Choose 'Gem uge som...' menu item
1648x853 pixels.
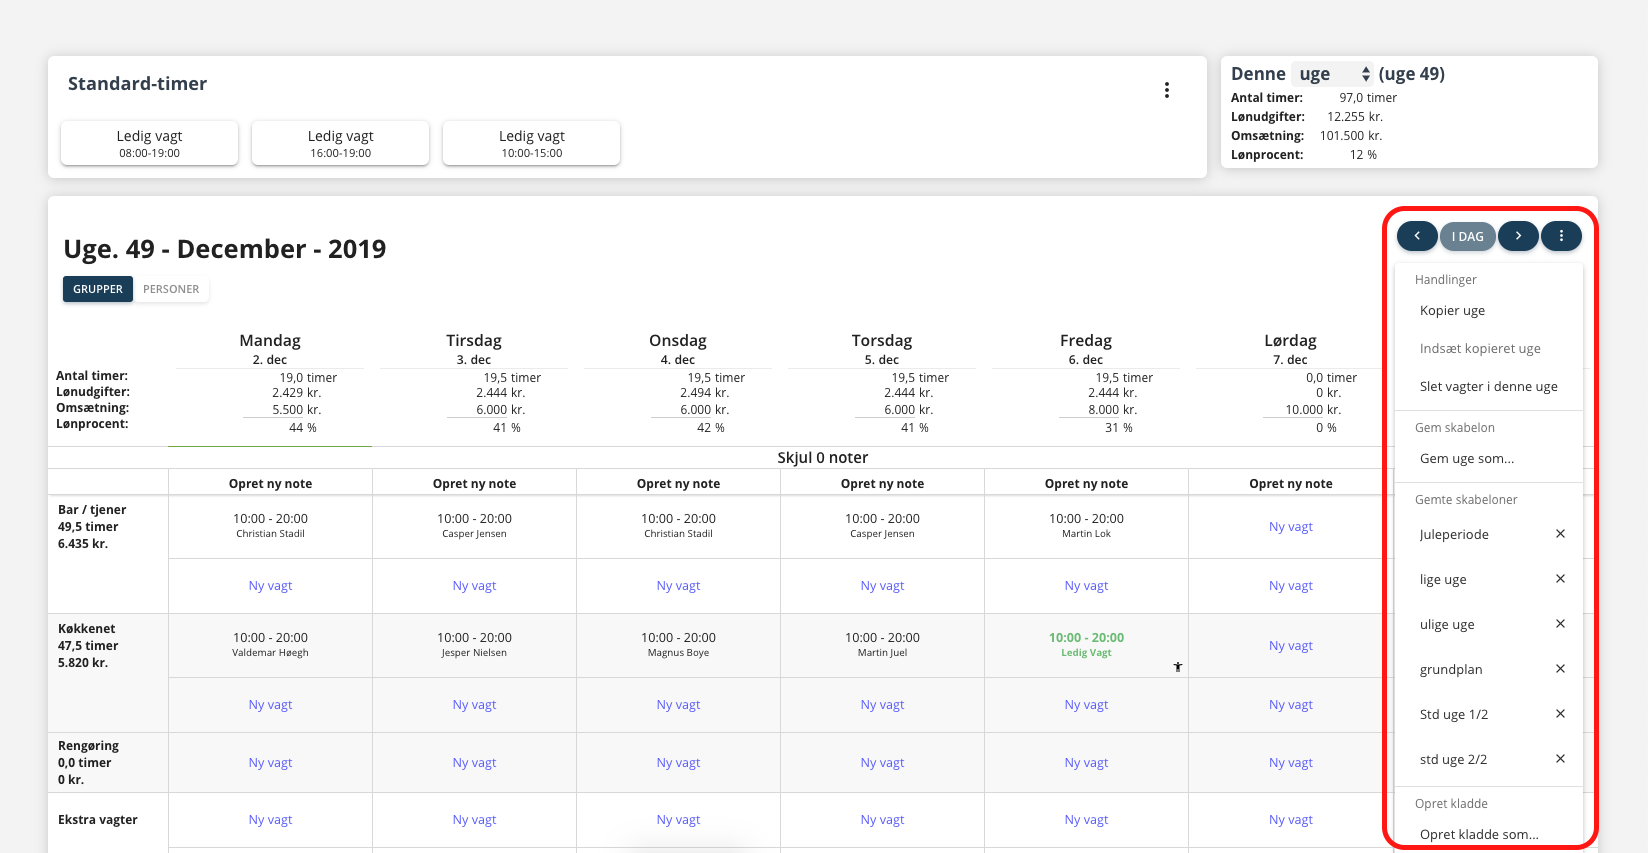[x=1466, y=459]
